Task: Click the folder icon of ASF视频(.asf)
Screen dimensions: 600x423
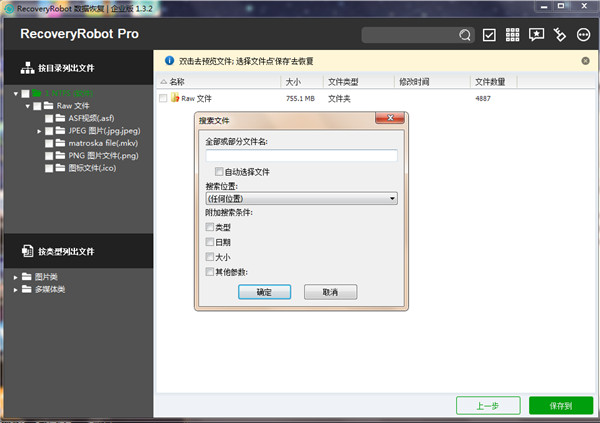Action: click(x=60, y=118)
